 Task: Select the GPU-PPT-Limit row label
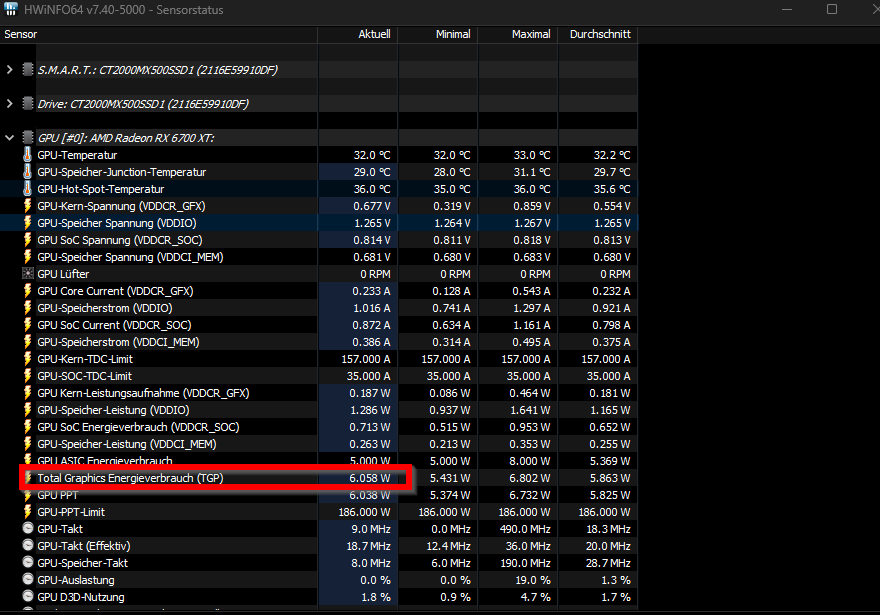coord(71,512)
